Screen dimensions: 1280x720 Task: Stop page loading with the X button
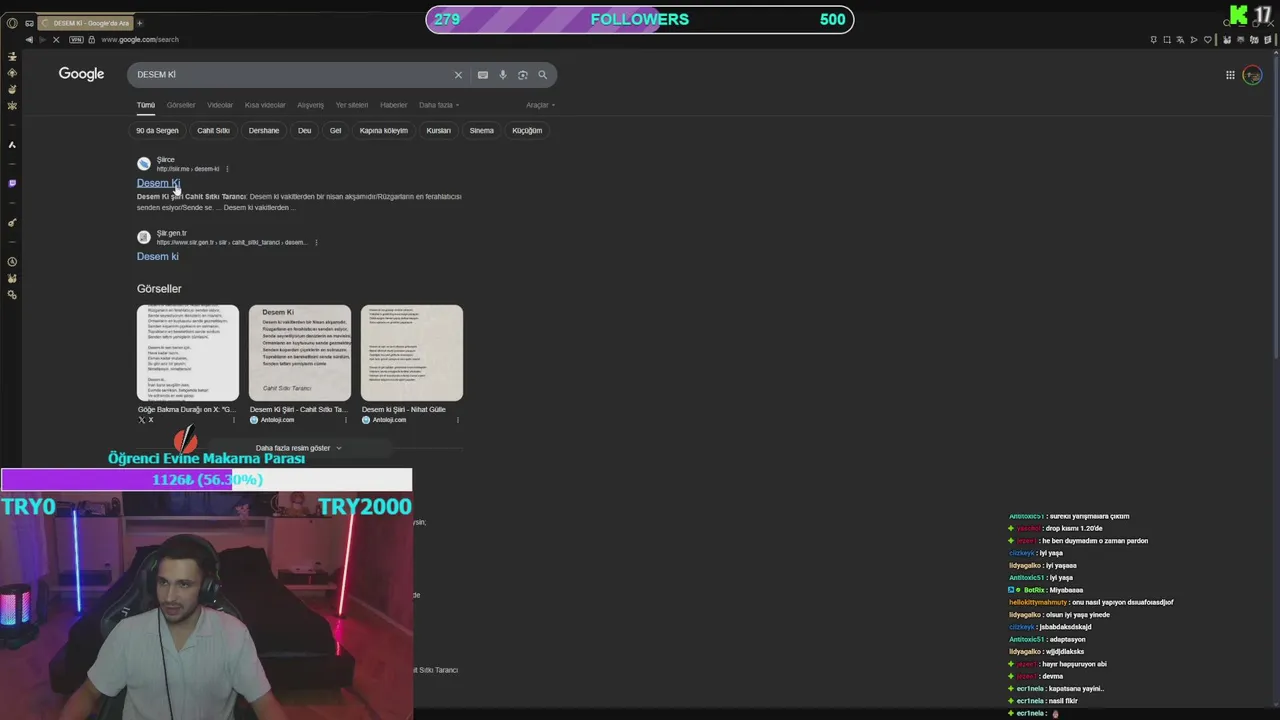(x=56, y=40)
